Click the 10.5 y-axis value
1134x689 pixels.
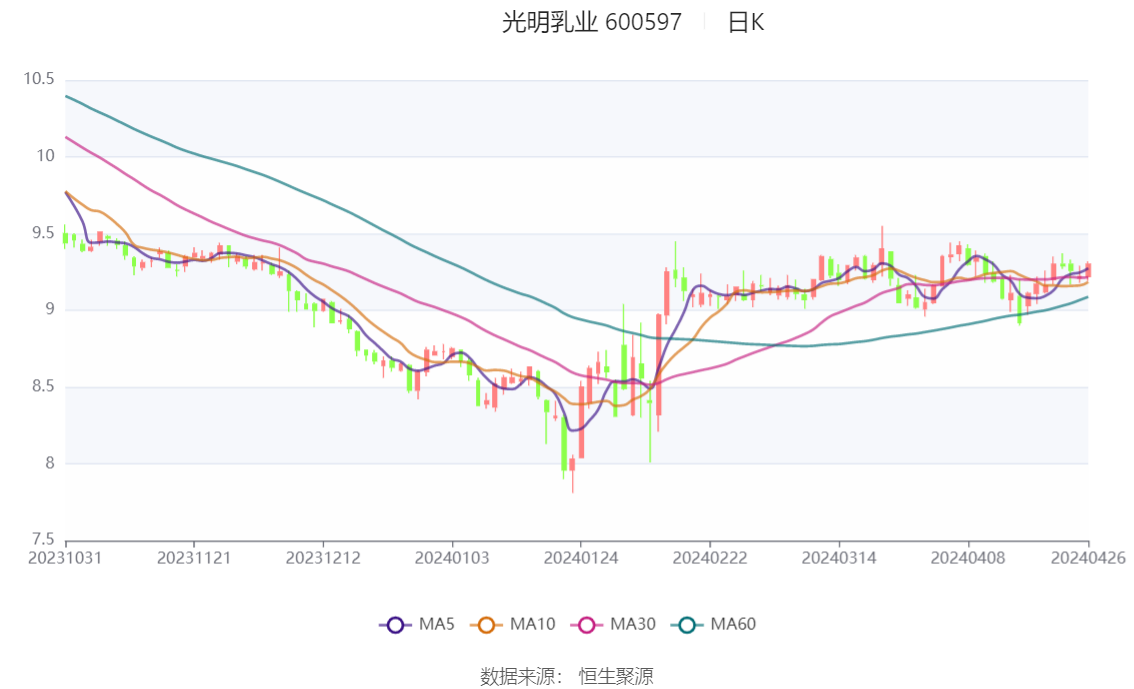(x=39, y=79)
